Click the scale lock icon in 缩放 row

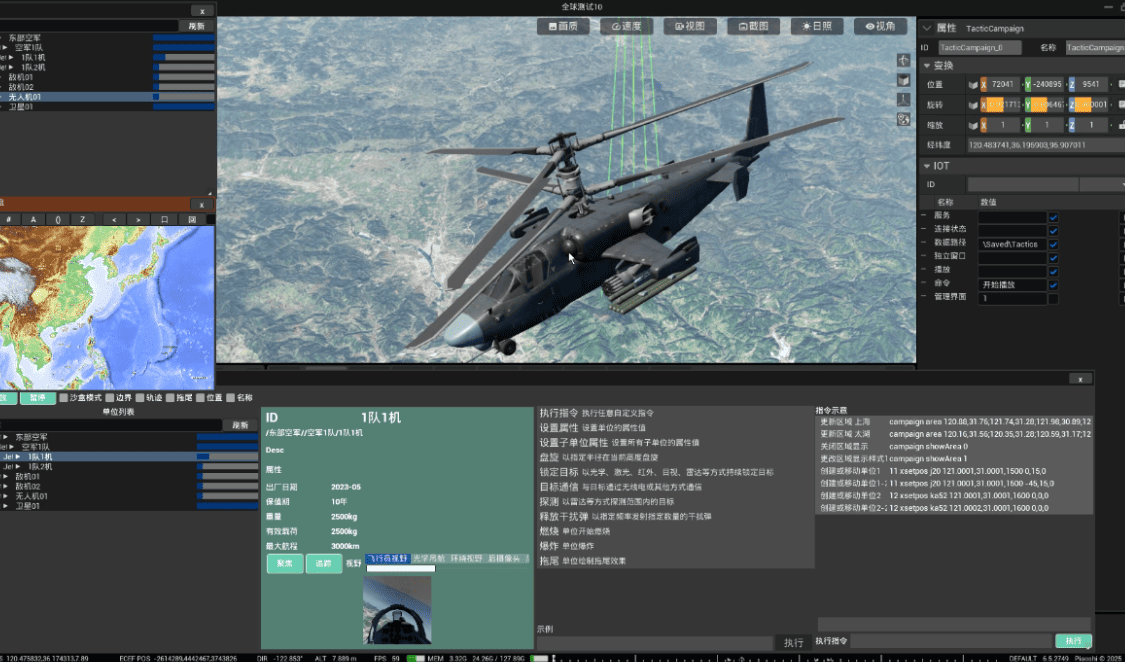point(1120,125)
